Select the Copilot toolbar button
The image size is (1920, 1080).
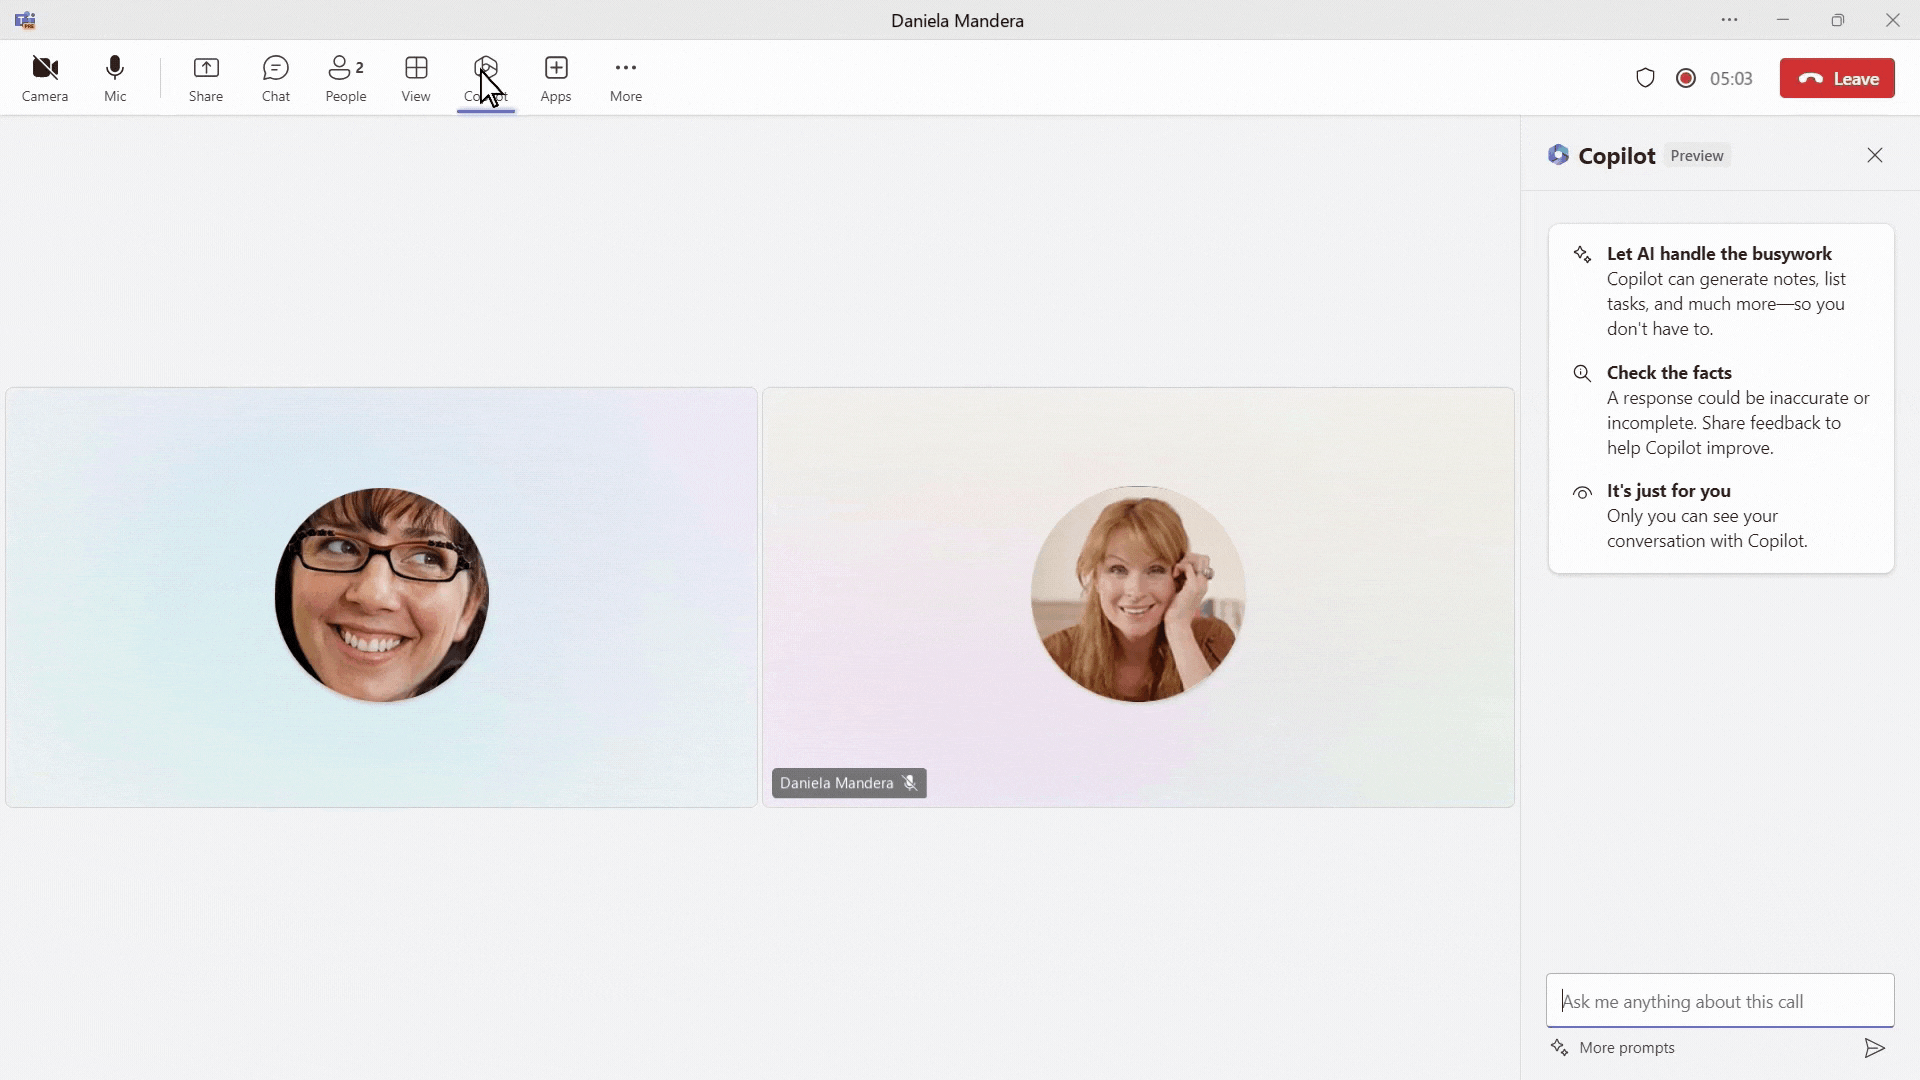(x=485, y=78)
